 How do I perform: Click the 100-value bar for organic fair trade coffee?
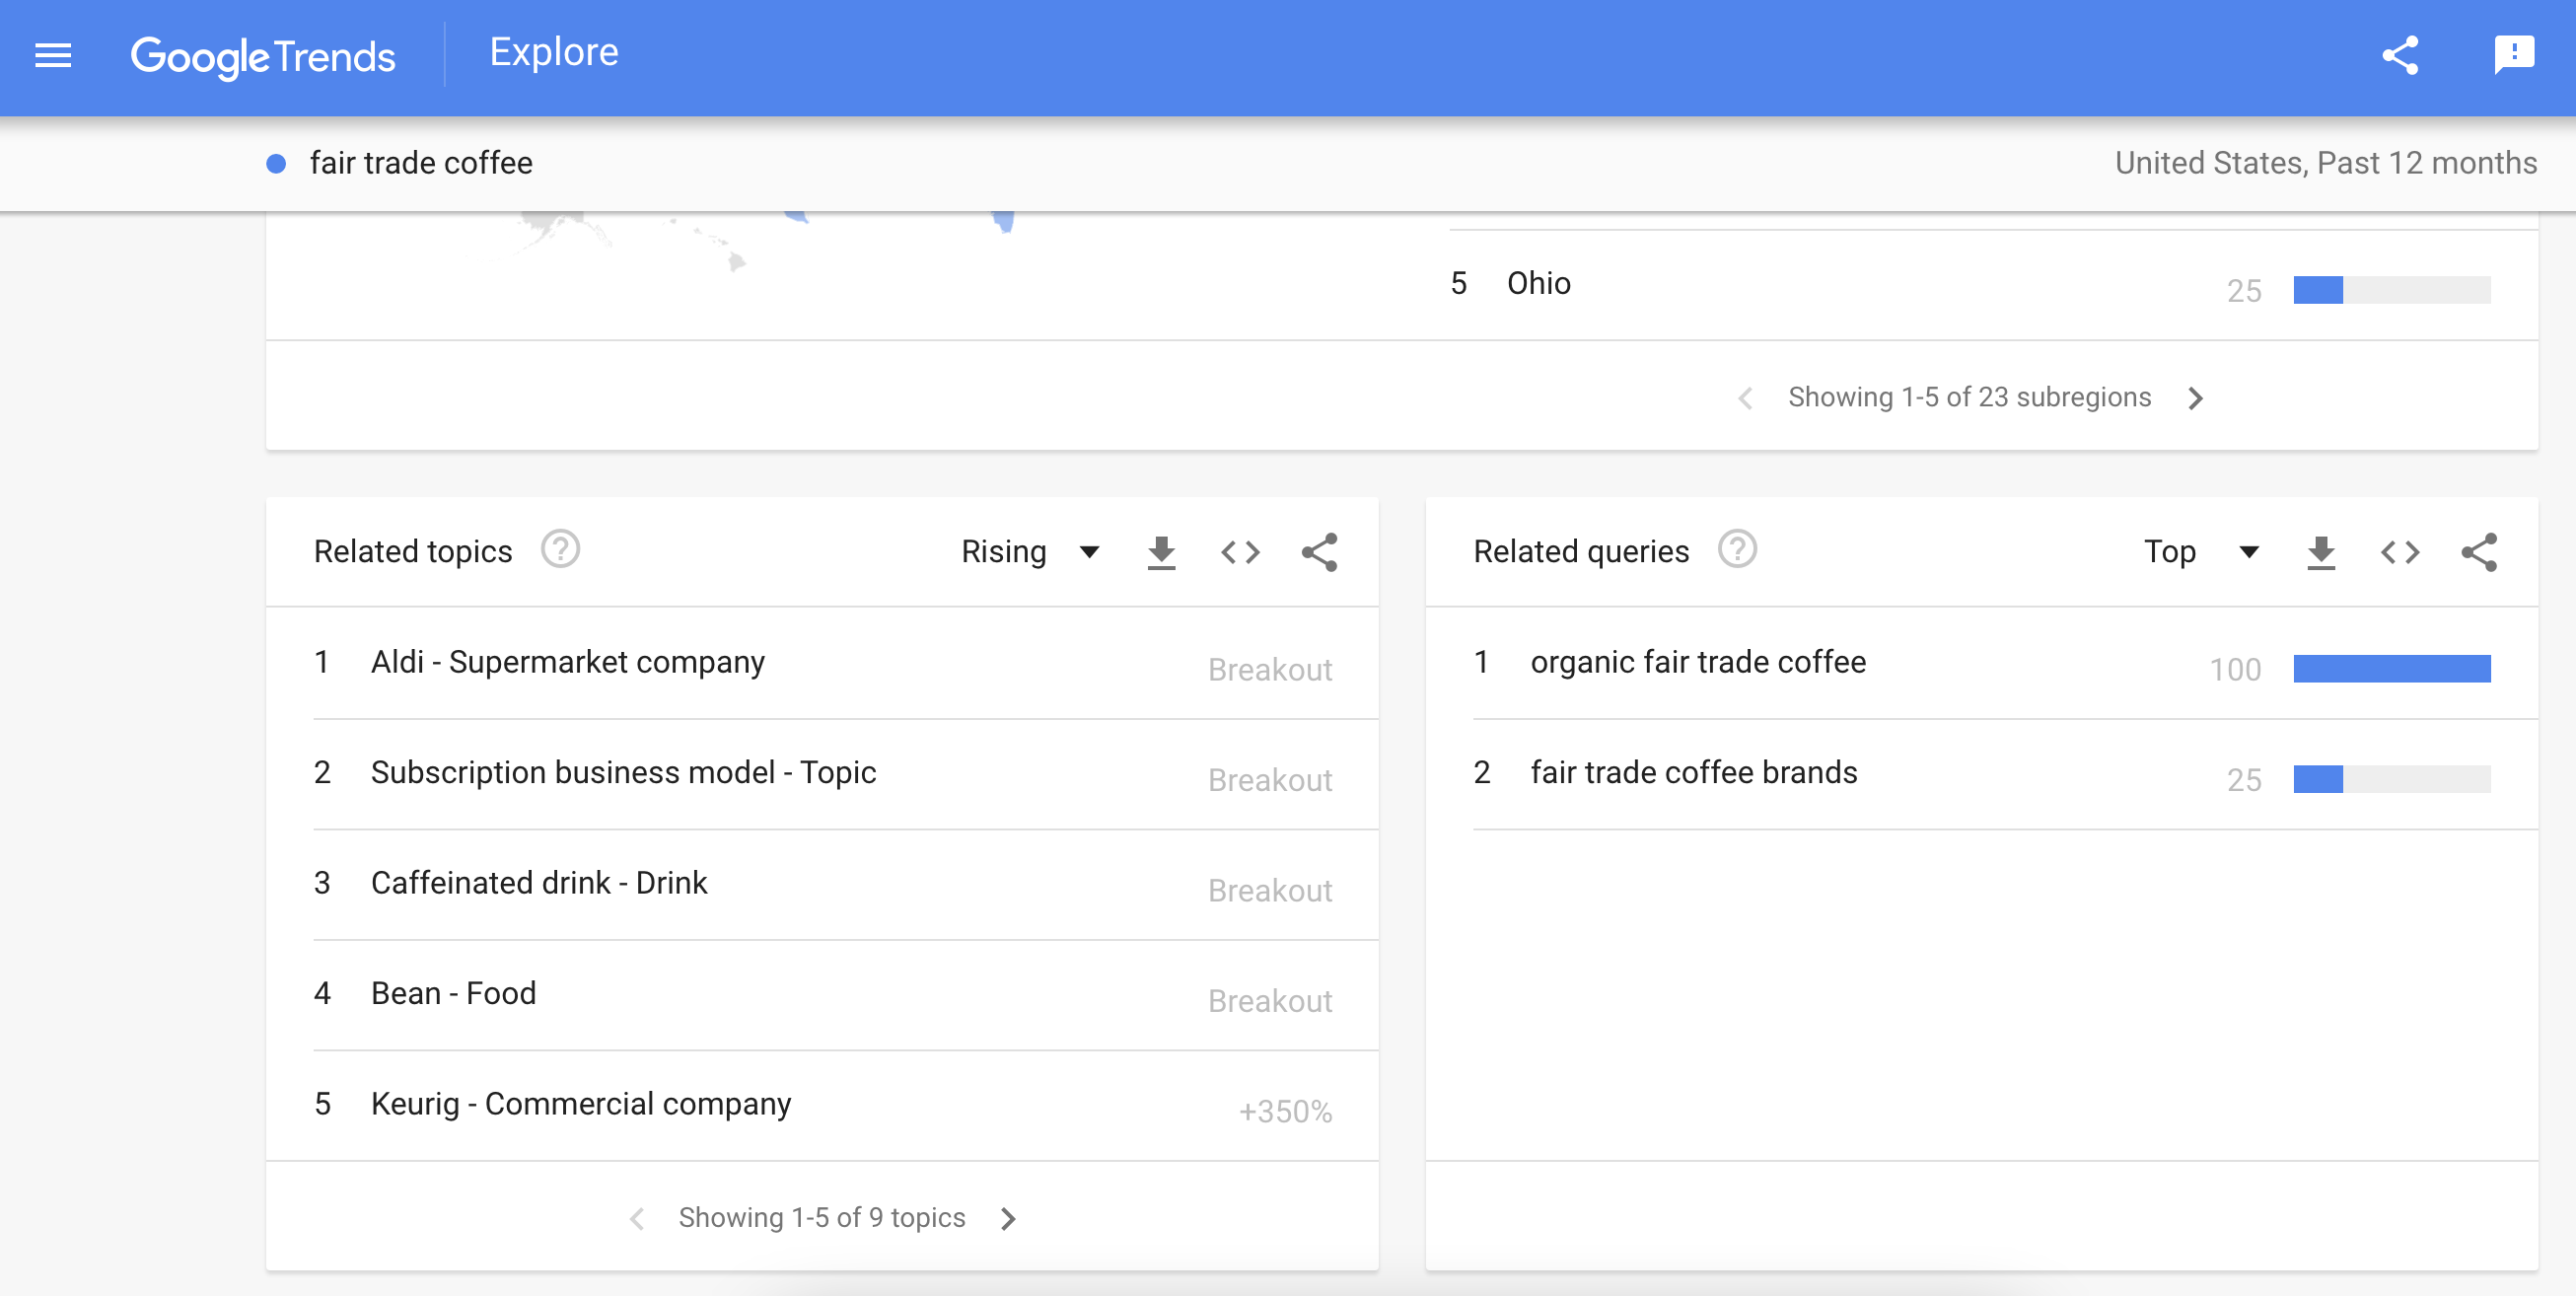click(2392, 669)
